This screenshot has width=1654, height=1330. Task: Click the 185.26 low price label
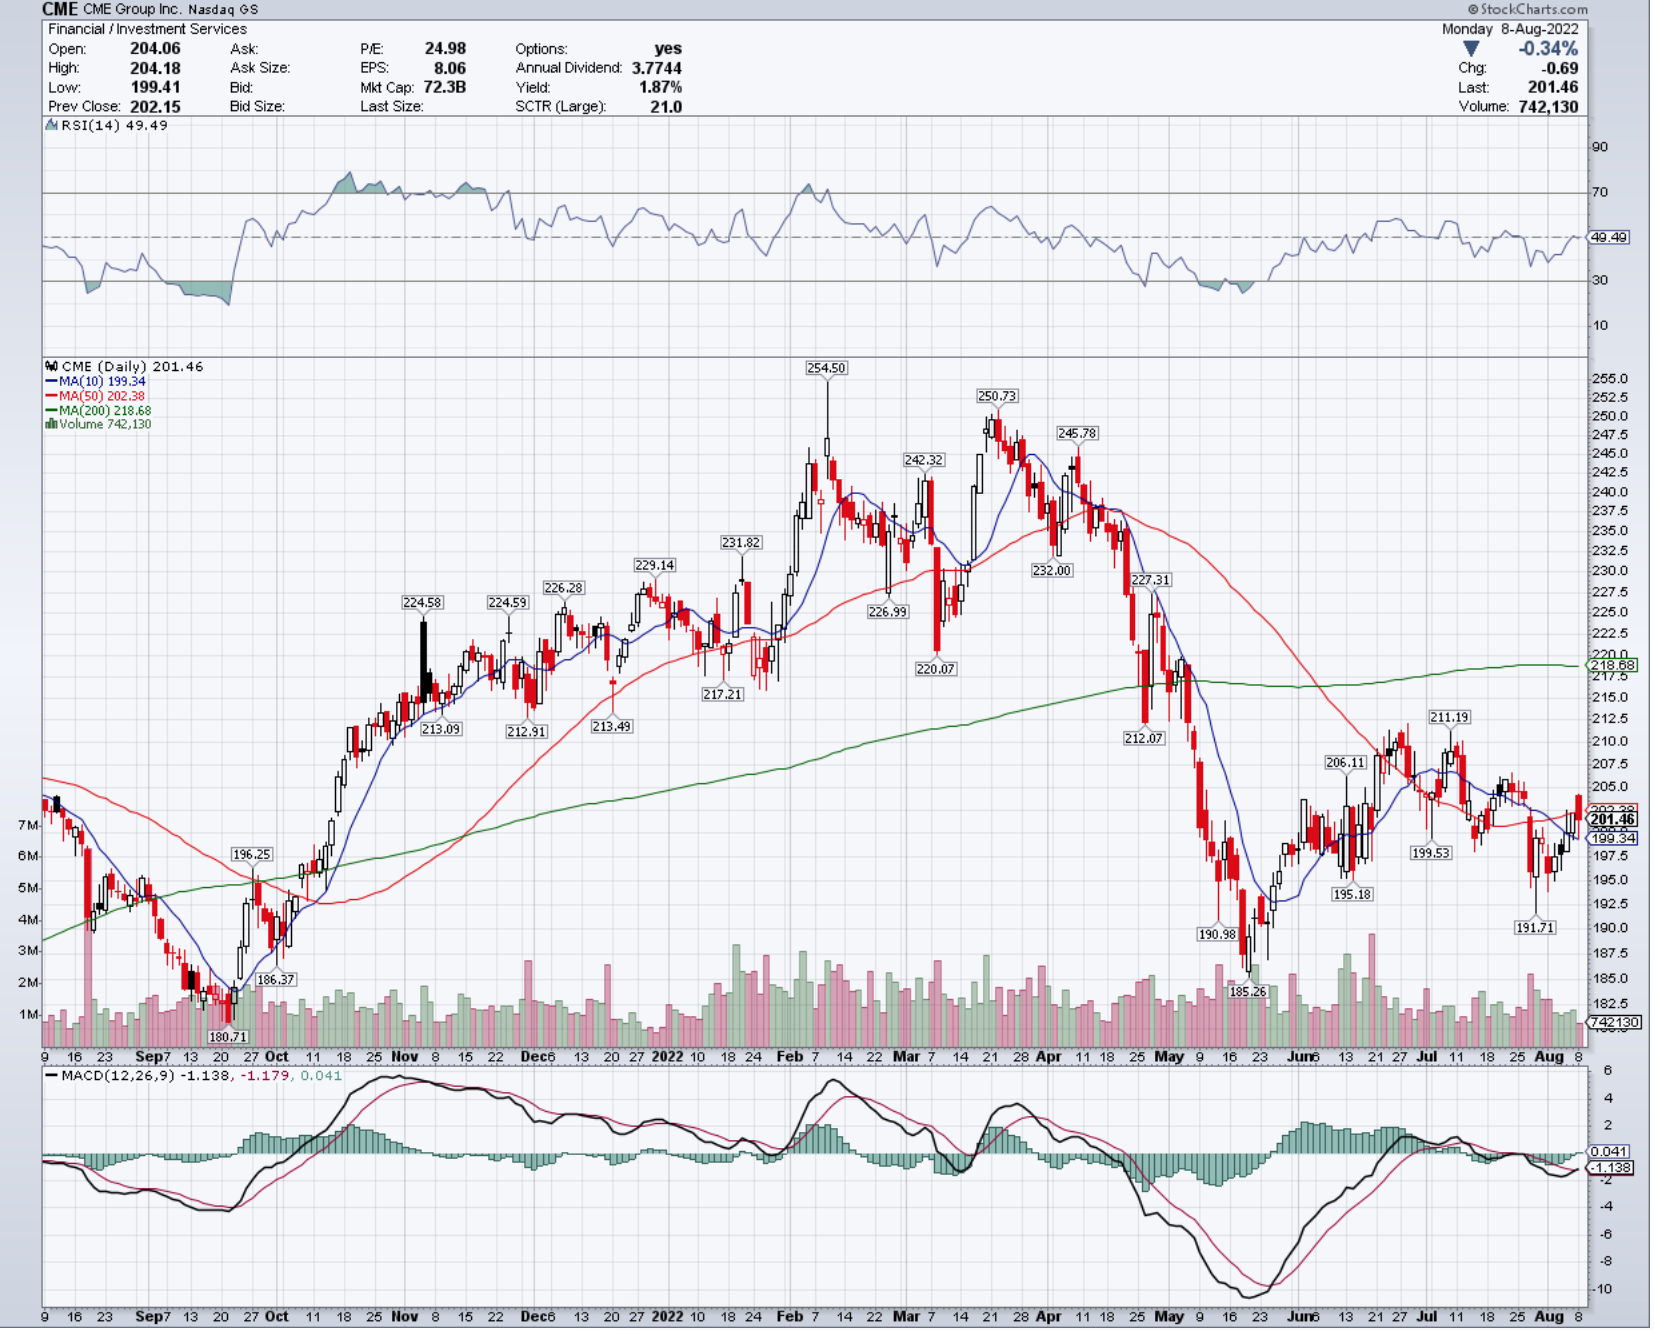pyautogui.click(x=1247, y=991)
